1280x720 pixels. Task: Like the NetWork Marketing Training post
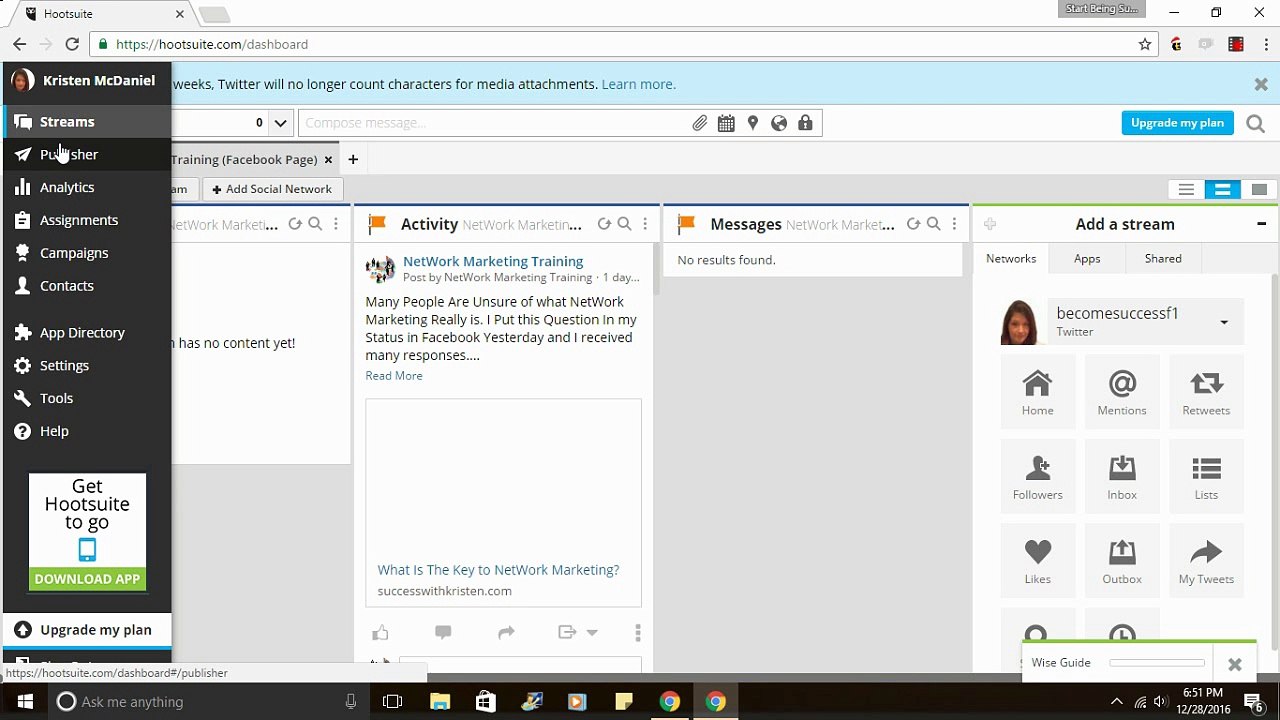[x=380, y=632]
